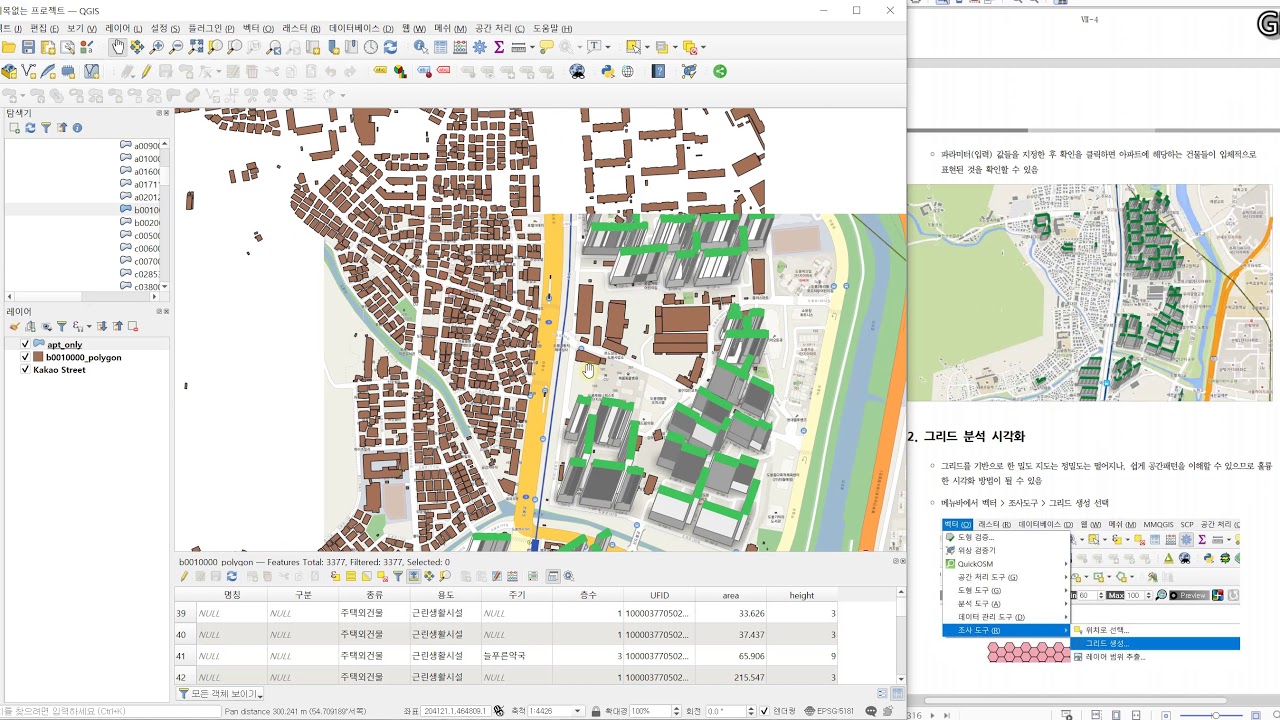Click the Zoom Full extent icon

pos(196,47)
